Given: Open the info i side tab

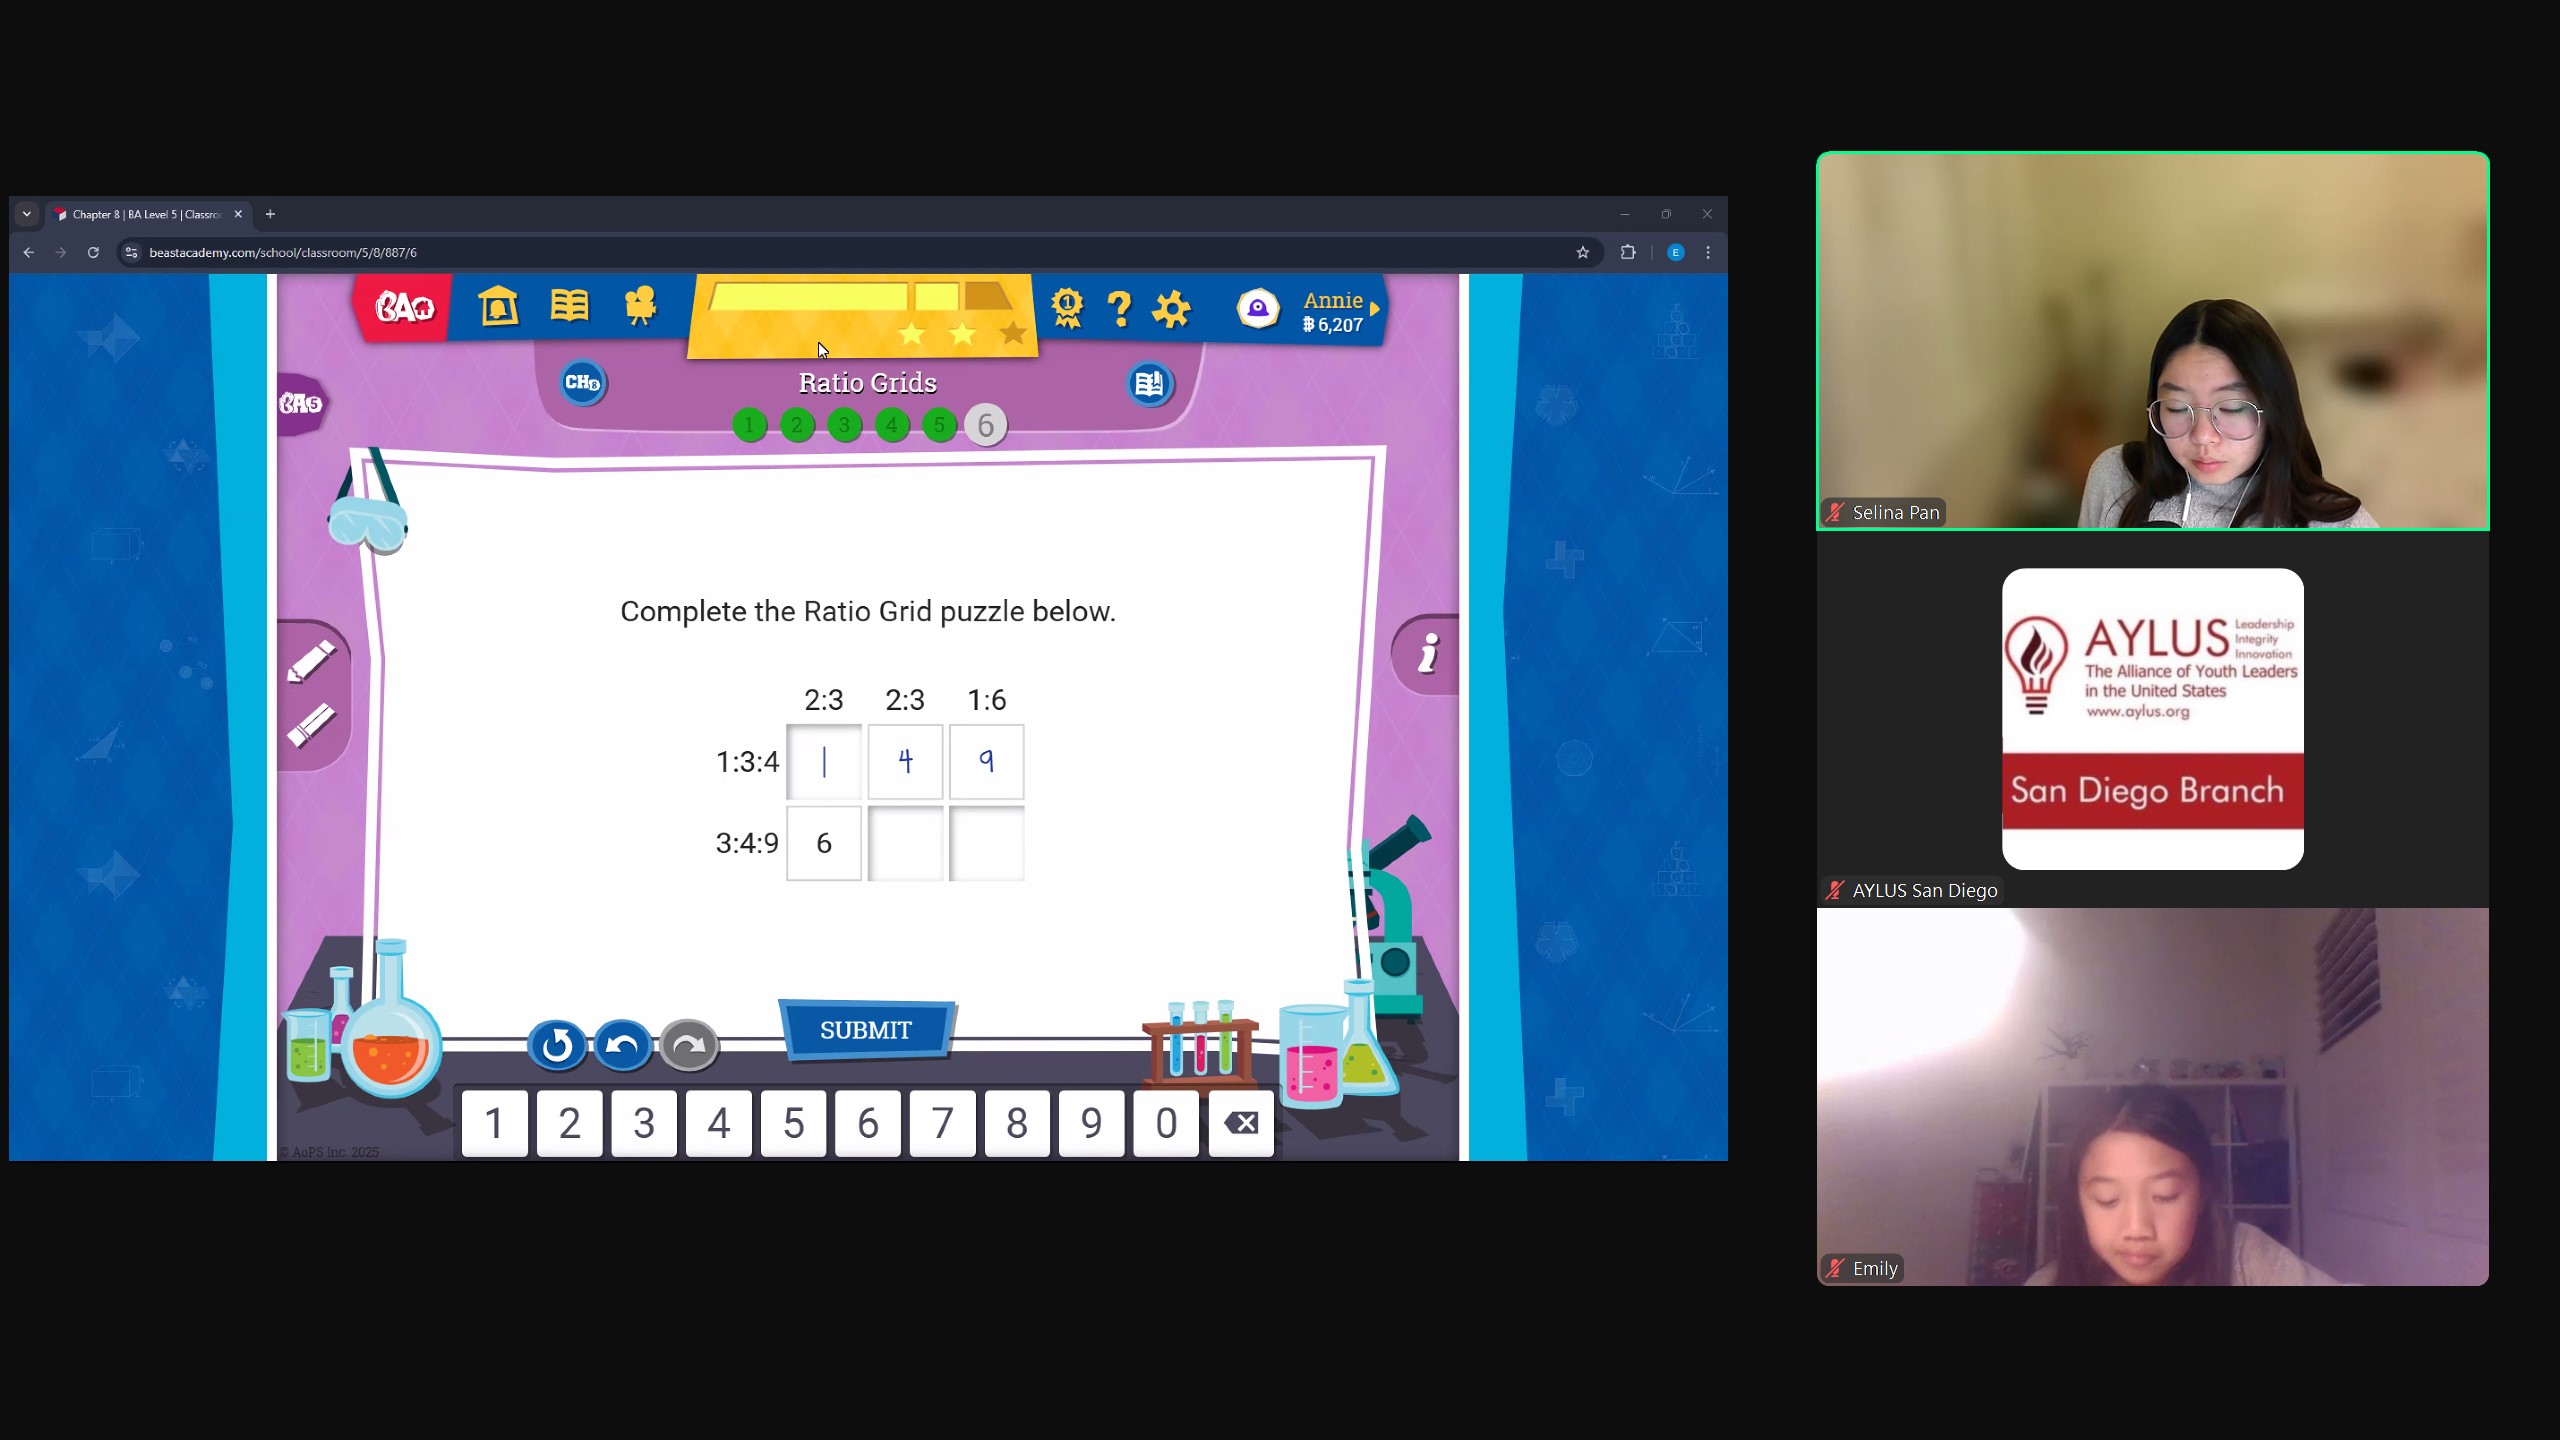Looking at the screenshot, I should (1428, 654).
